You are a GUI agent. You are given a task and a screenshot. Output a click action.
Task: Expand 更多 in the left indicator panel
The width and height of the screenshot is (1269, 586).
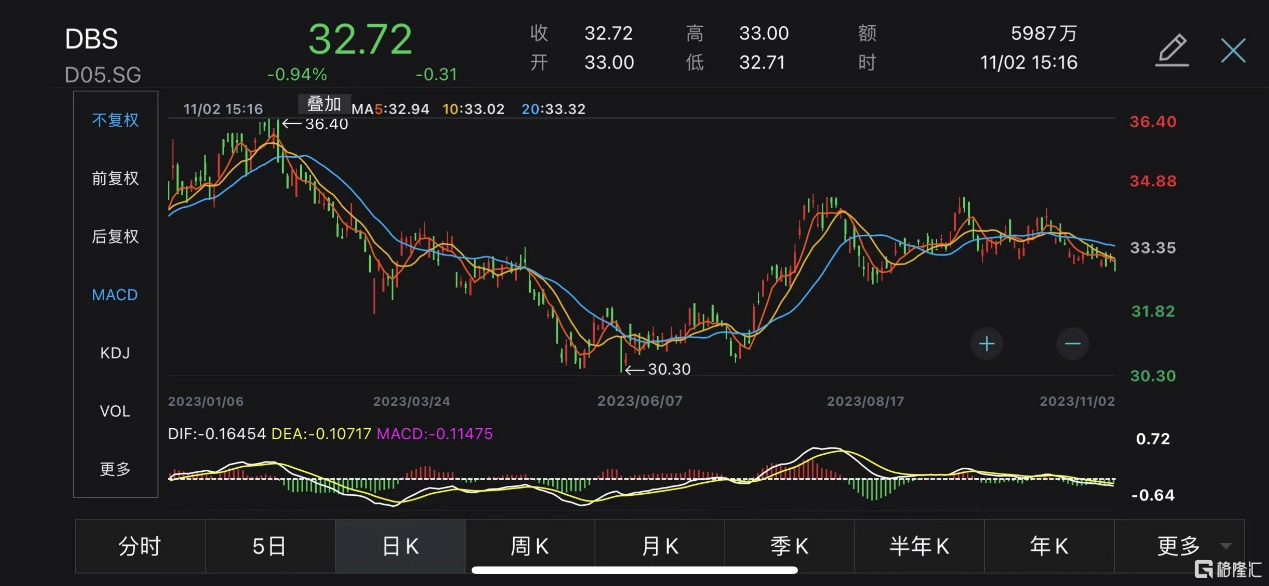click(x=115, y=469)
